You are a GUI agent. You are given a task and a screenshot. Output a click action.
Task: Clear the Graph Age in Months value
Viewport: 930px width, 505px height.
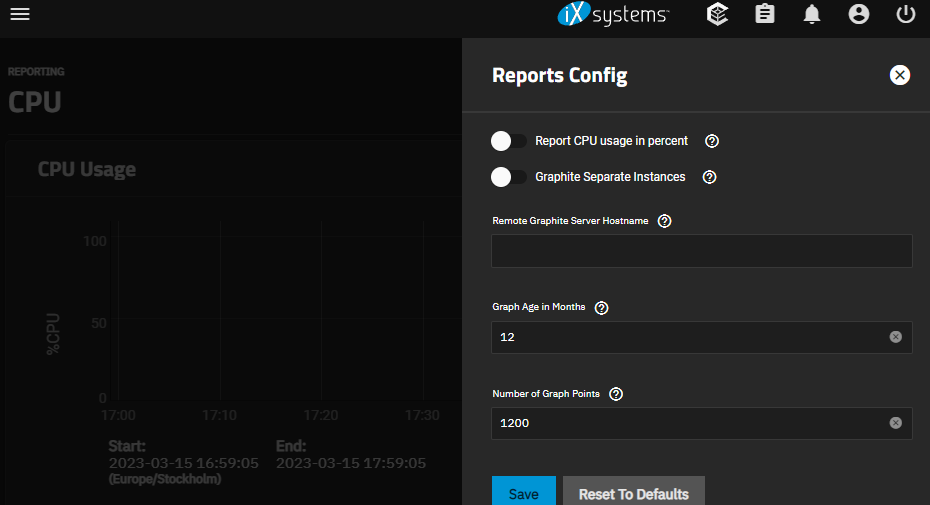click(896, 337)
